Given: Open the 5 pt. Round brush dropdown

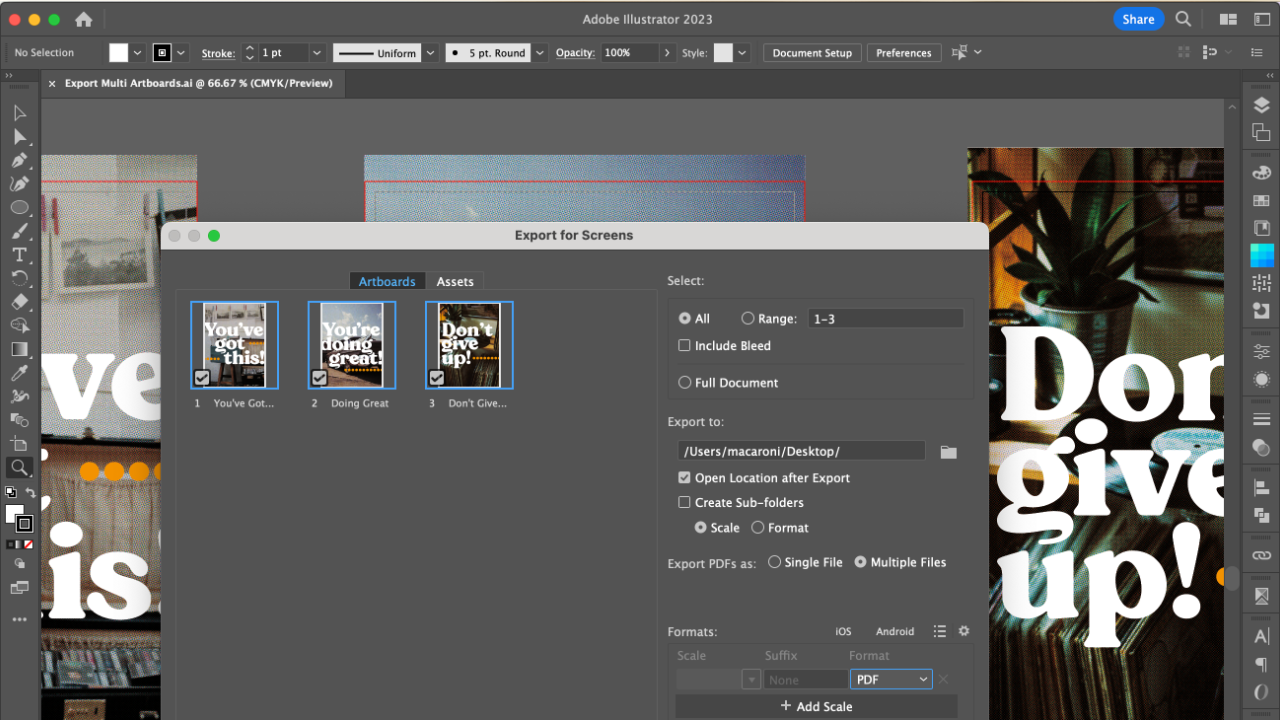Looking at the screenshot, I should pyautogui.click(x=540, y=53).
